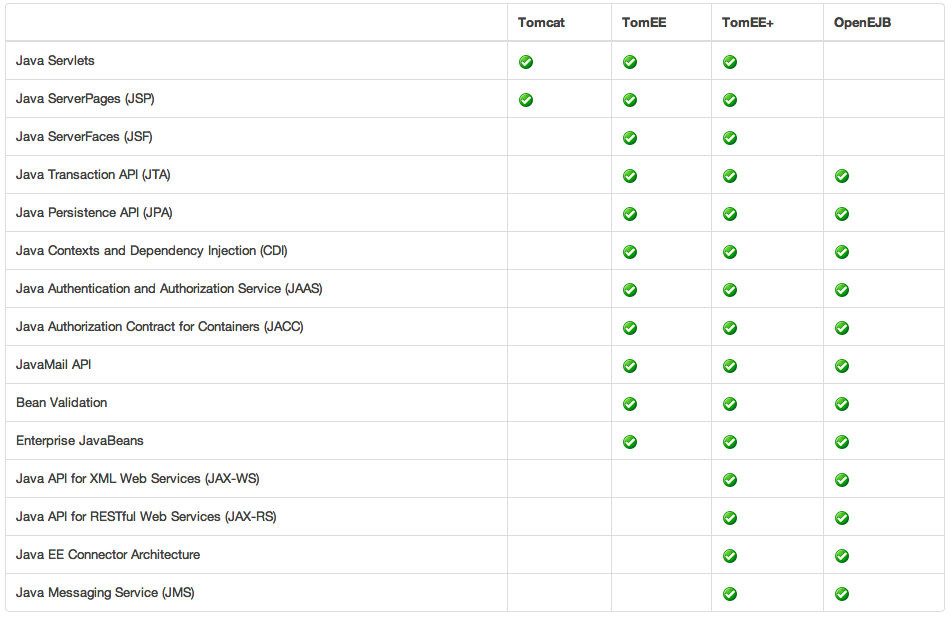Click Tomcat checkmark in Java Servlets row
The width and height of the screenshot is (951, 617).
526,62
